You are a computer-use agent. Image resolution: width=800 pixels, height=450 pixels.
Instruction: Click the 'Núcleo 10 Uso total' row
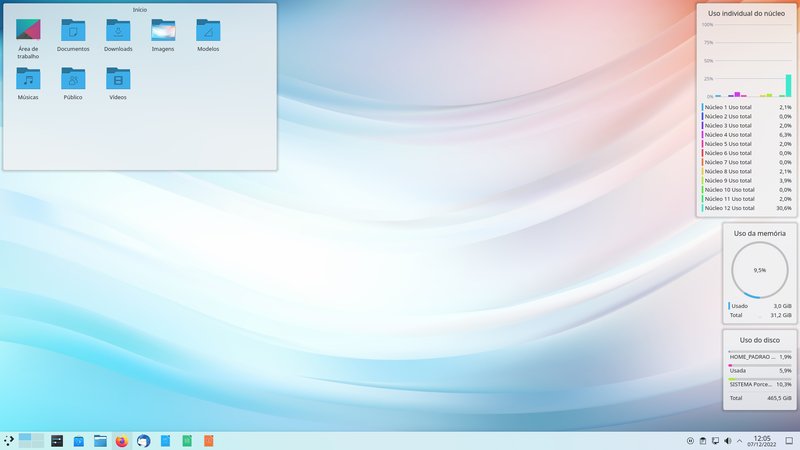click(746, 190)
